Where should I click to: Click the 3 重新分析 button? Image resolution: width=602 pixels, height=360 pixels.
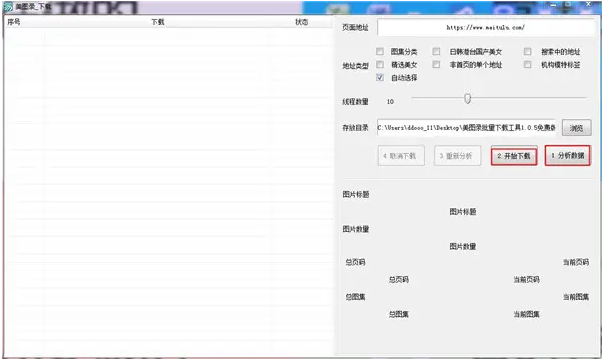pos(457,156)
